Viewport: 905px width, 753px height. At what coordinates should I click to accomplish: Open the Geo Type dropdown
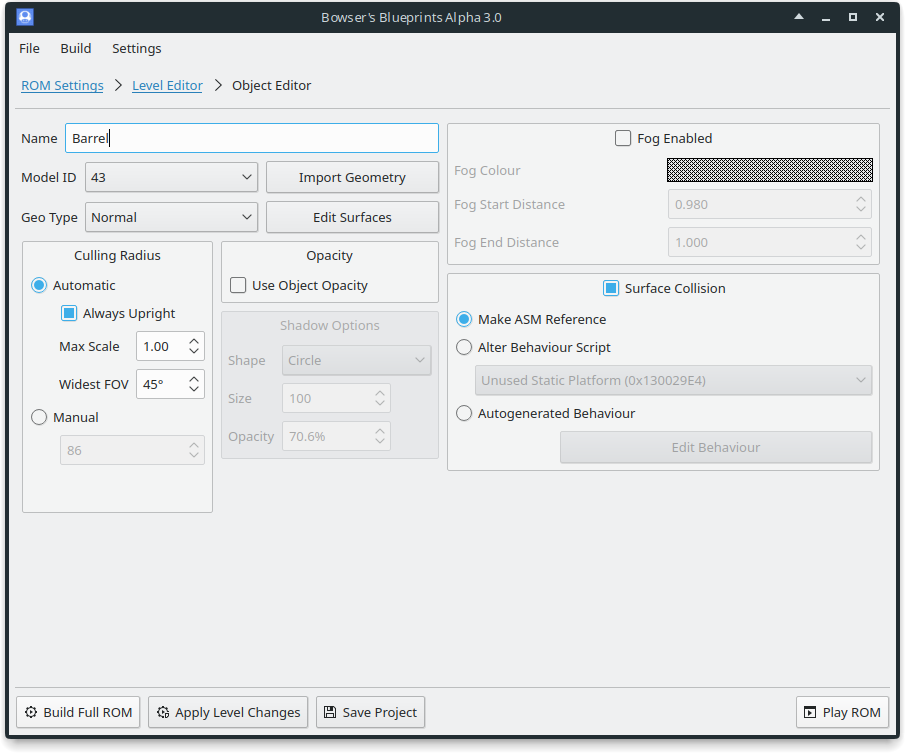[171, 218]
